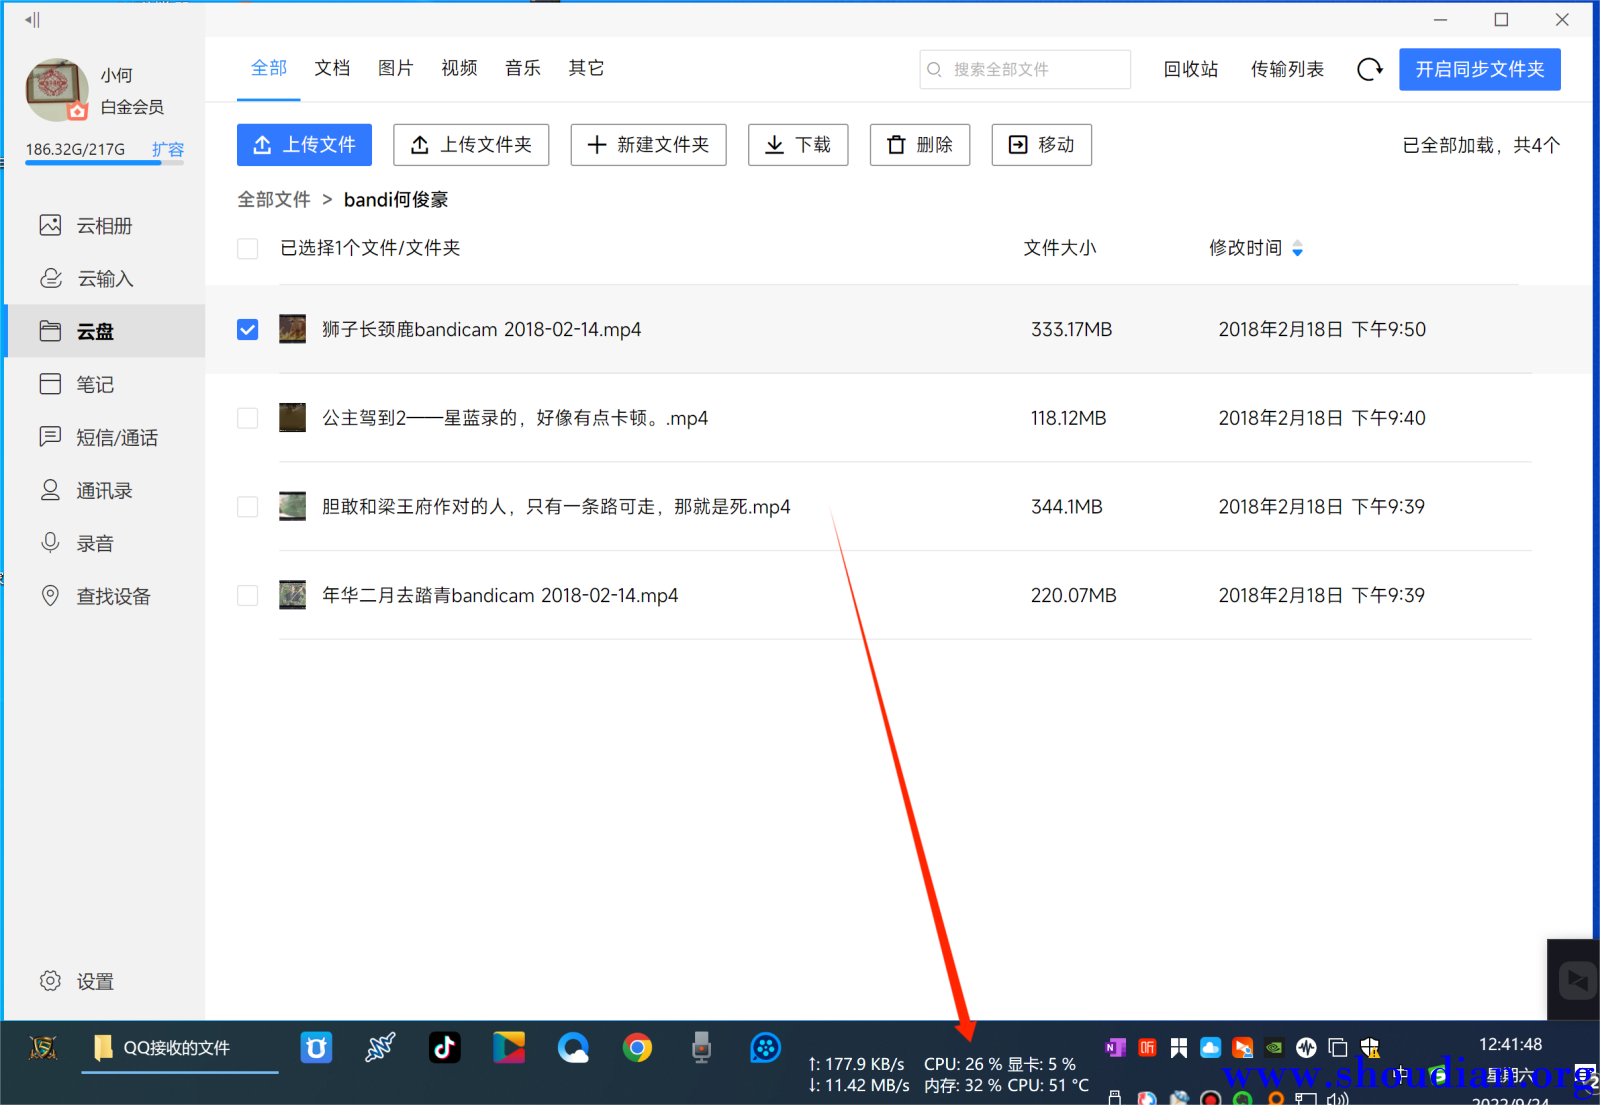Click the blue cloud tray icon
Screen dimensions: 1600x1105
click(x=1210, y=1047)
